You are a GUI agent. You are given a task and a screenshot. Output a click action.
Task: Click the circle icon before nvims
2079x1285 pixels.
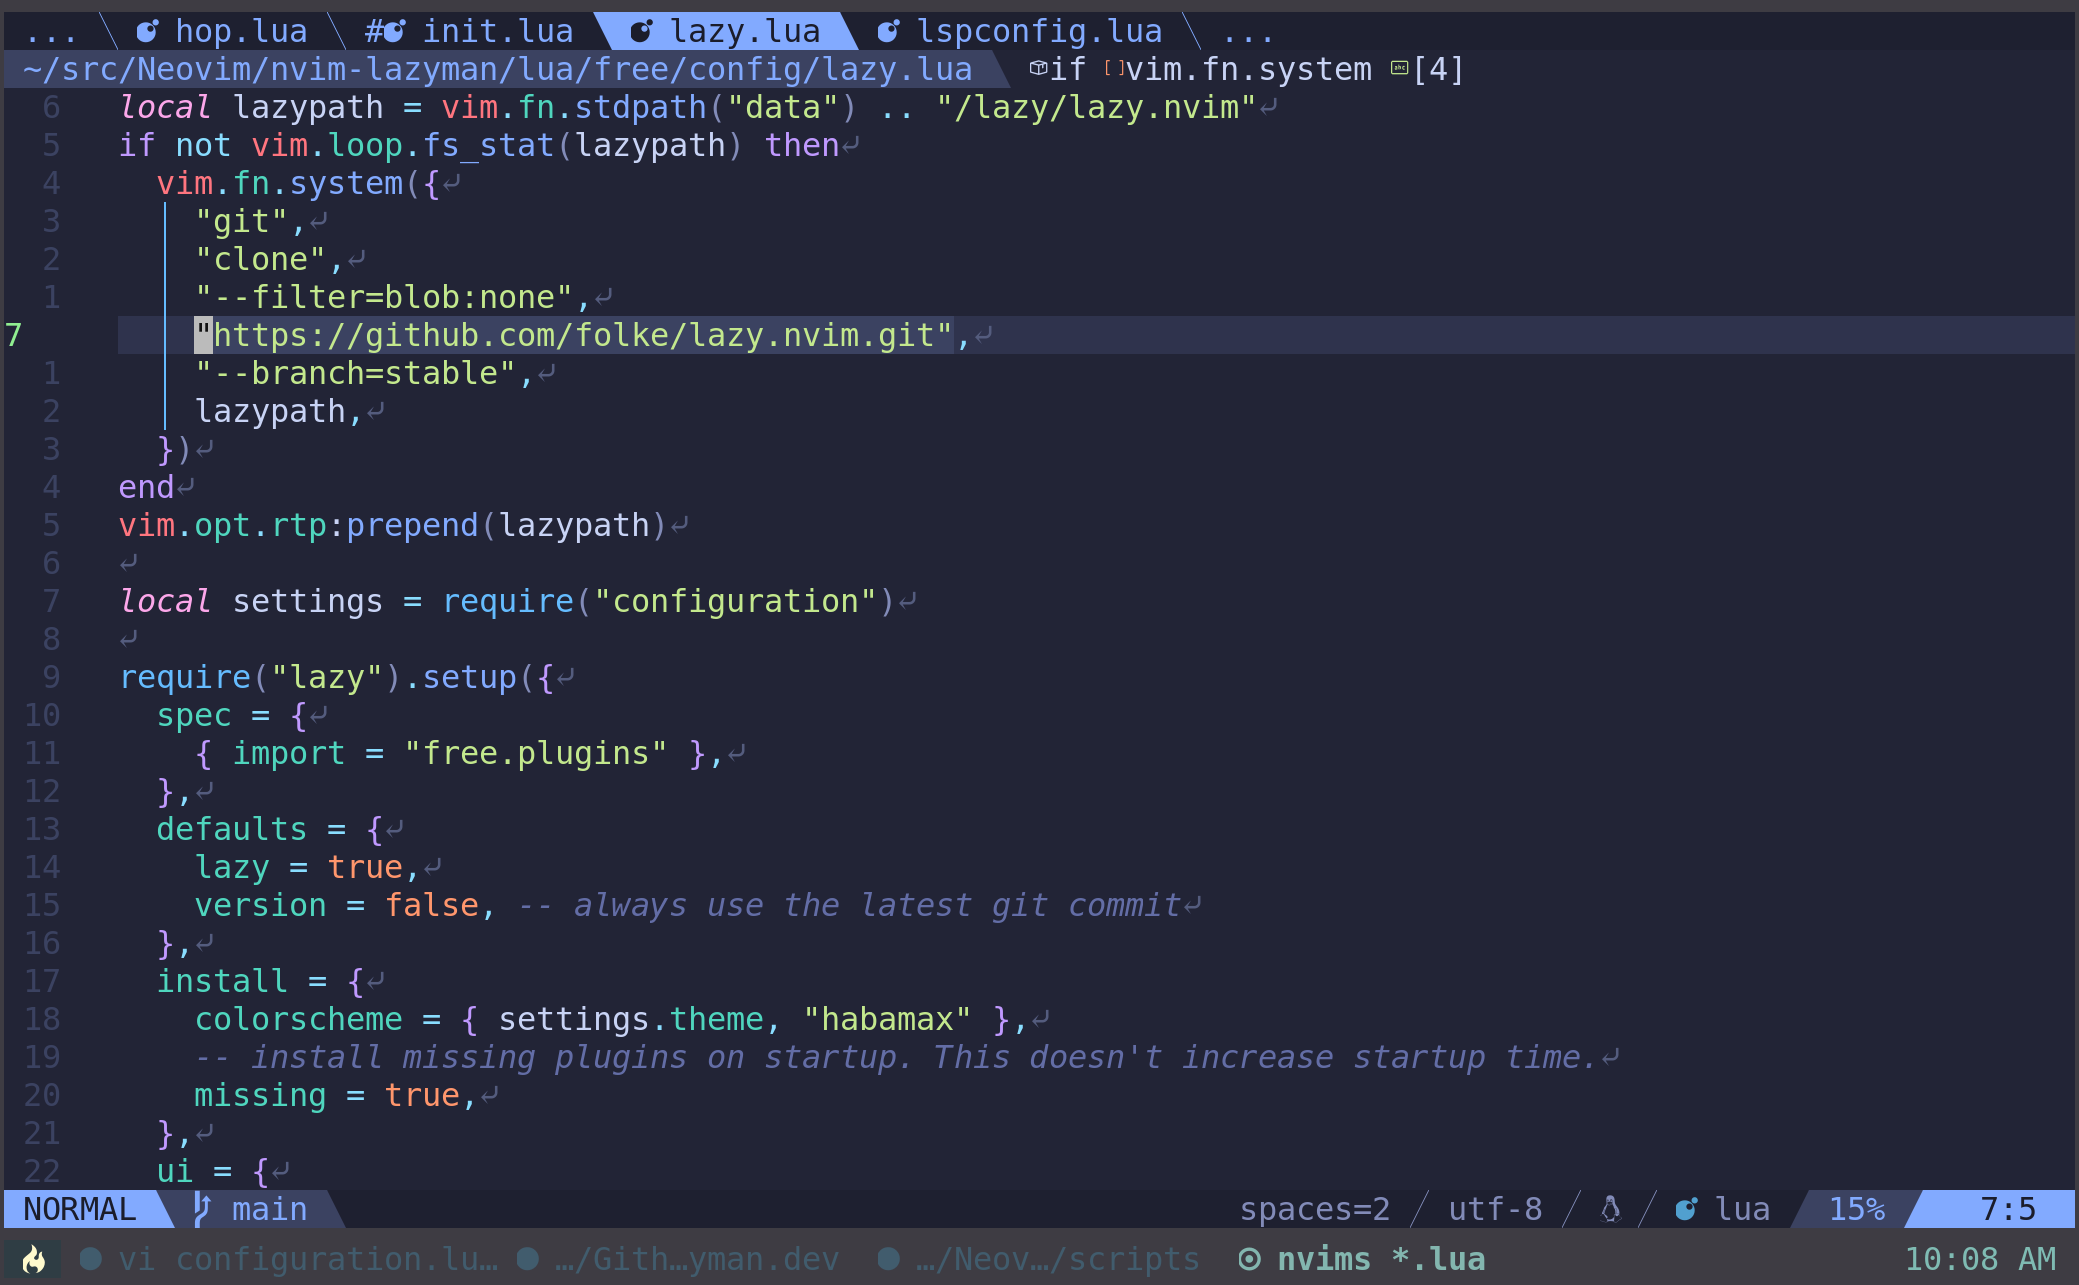tap(1249, 1259)
